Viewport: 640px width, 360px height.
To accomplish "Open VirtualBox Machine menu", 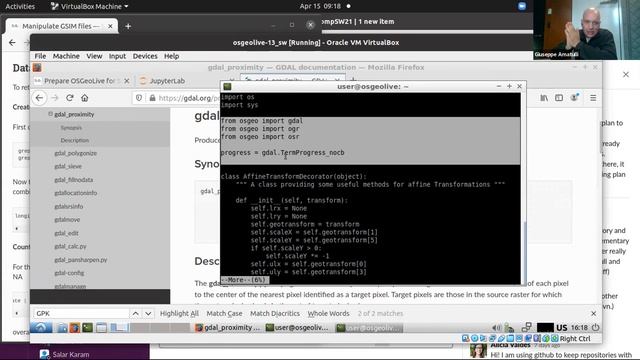I will [x=66, y=56].
